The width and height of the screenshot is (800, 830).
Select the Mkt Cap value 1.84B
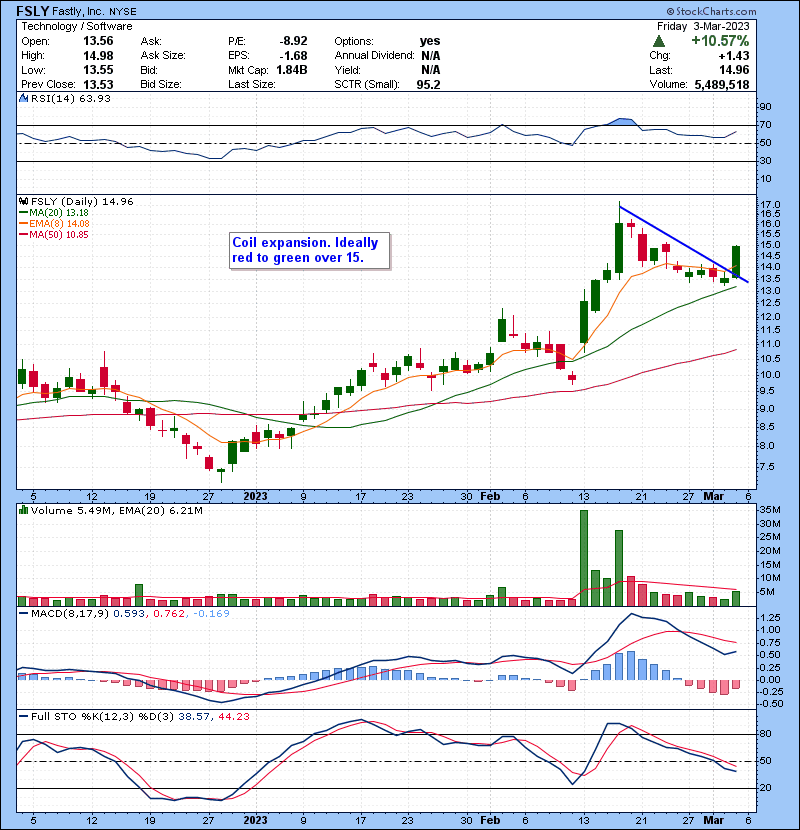click(x=292, y=70)
